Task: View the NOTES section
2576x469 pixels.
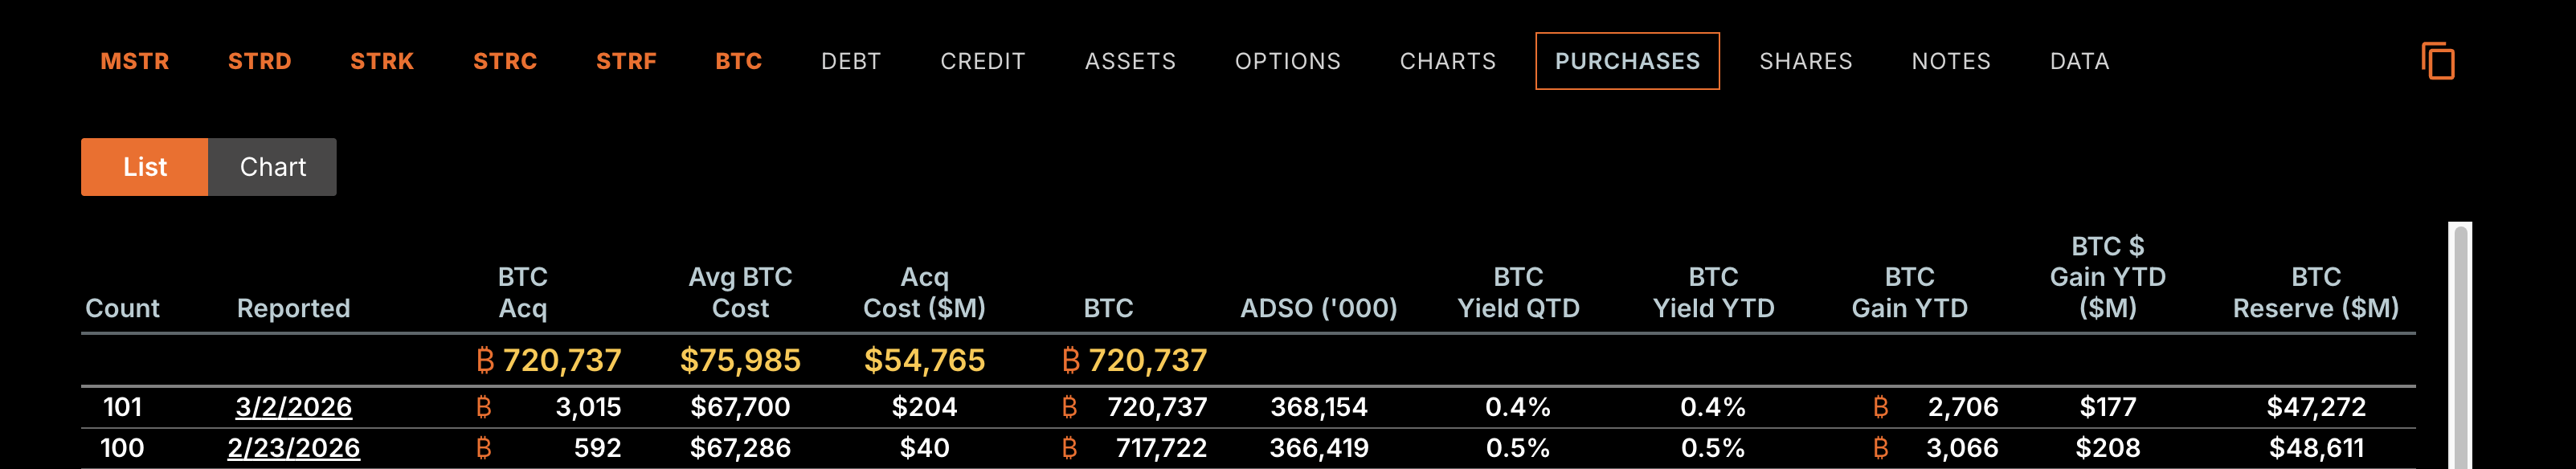Action: tap(1950, 61)
